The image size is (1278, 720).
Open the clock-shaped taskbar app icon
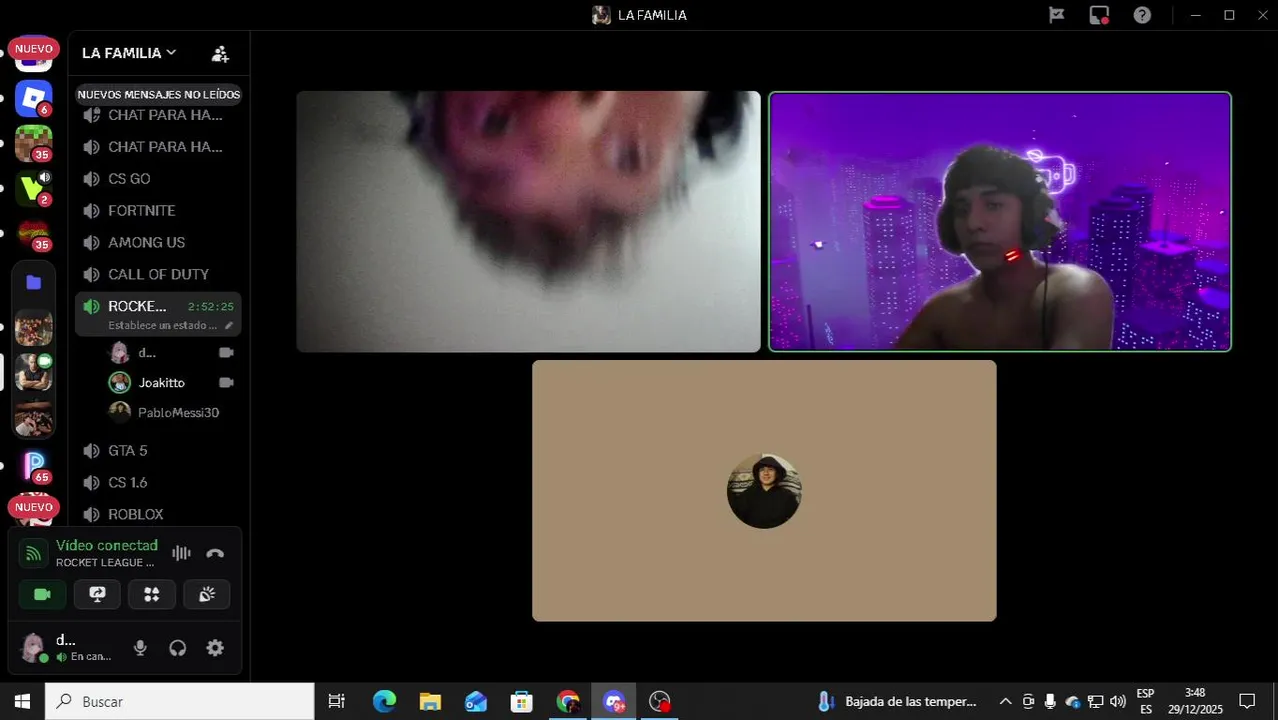point(660,702)
